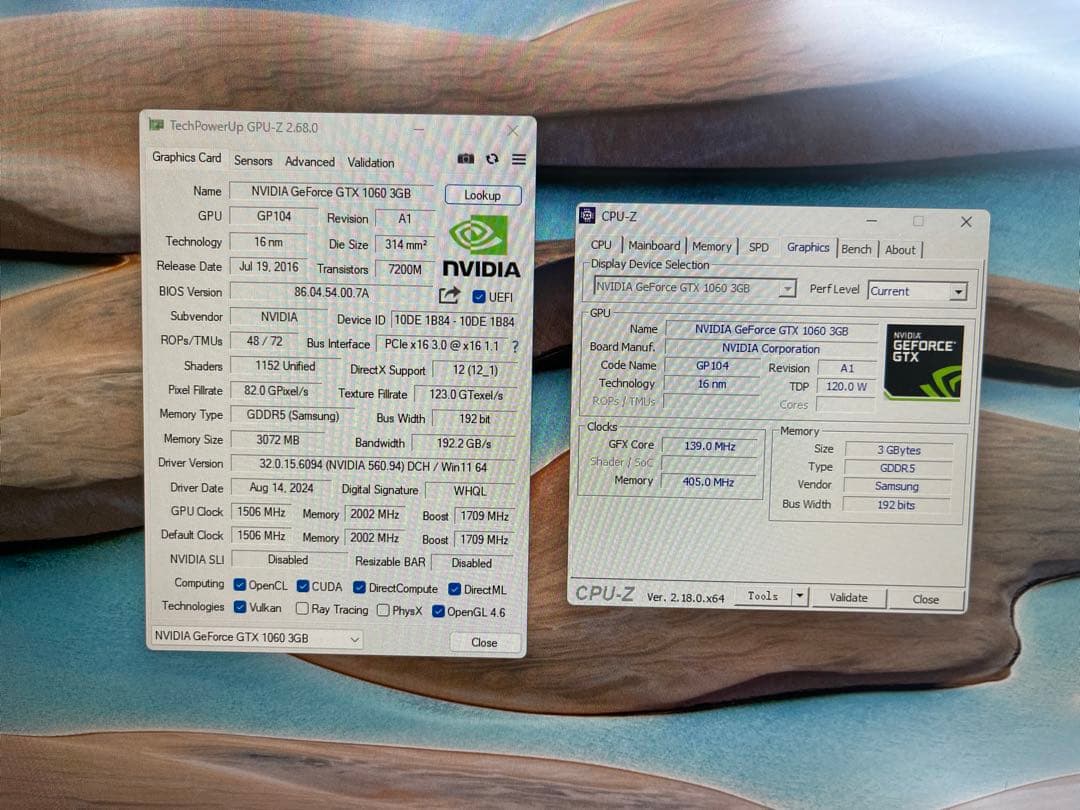Click the CPU-Z Memory clock 405.0 MHz value
The image size is (1080, 810).
pyautogui.click(x=708, y=481)
